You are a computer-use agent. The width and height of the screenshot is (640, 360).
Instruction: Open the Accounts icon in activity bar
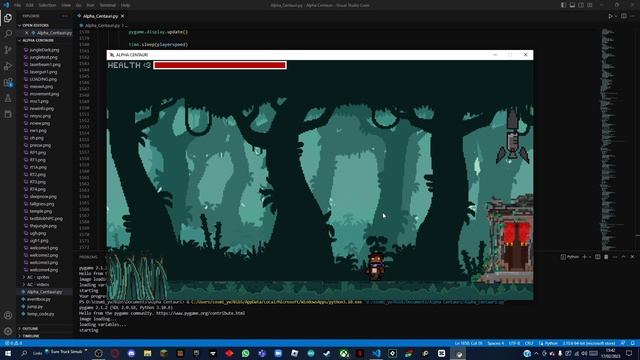tap(8, 315)
